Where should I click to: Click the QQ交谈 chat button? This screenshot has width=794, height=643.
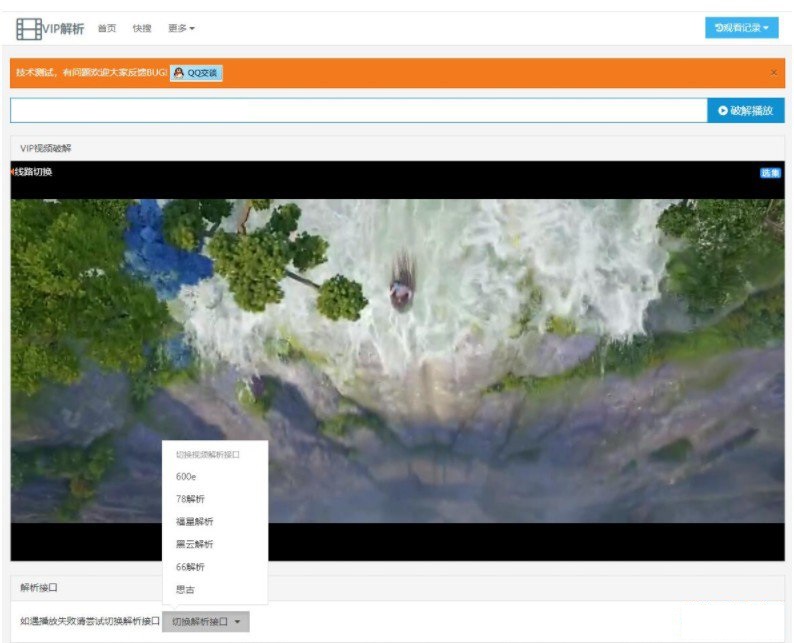coord(196,73)
